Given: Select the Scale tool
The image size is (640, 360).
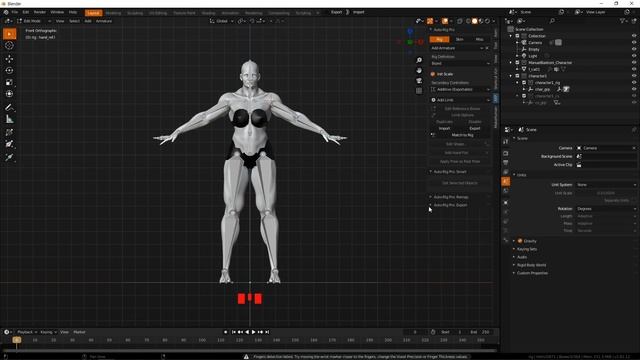Looking at the screenshot, I should (9, 82).
